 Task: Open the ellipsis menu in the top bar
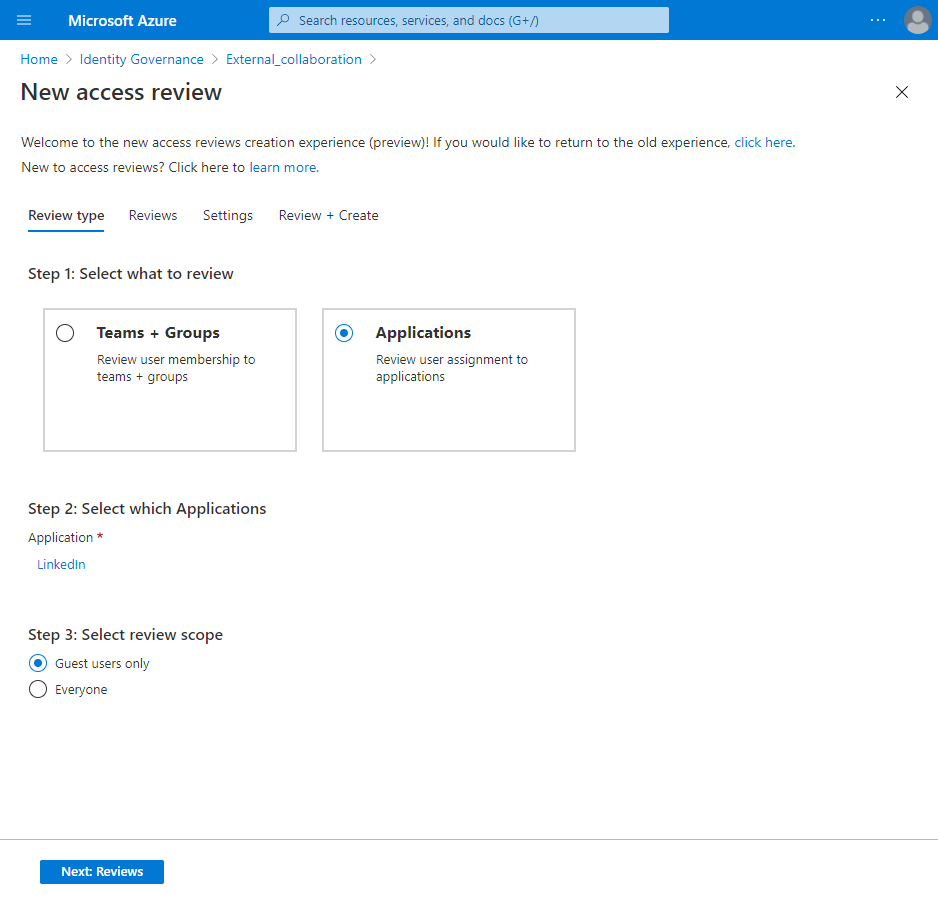click(878, 20)
